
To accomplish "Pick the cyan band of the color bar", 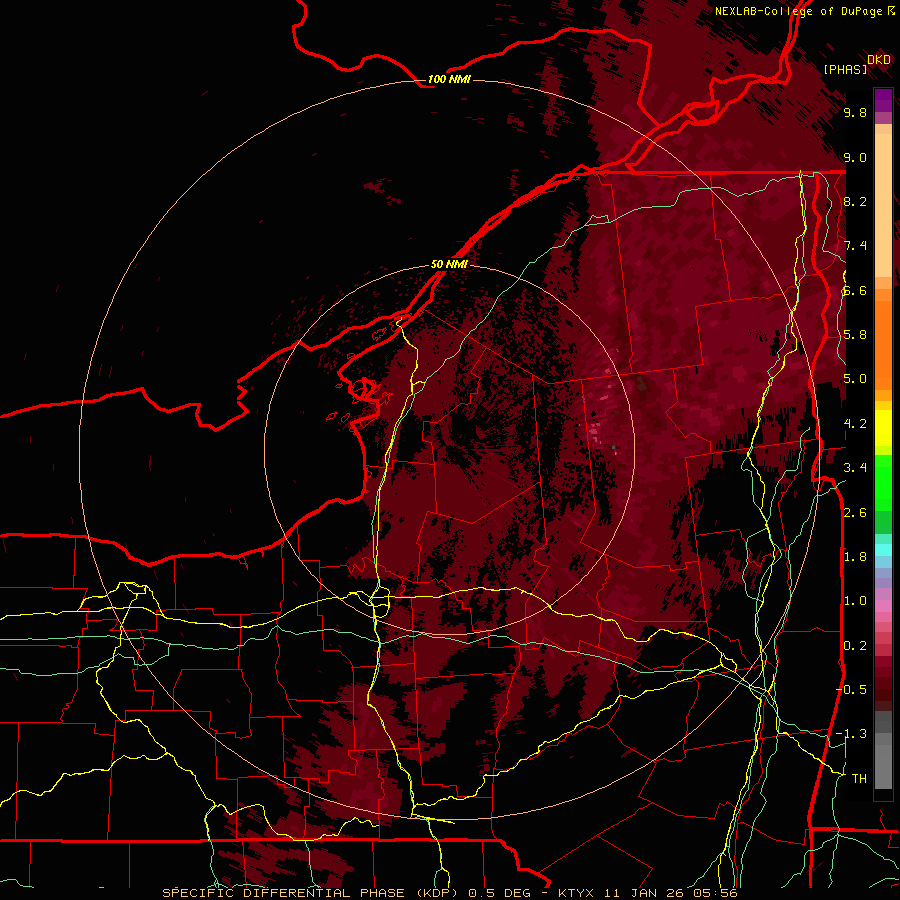I will [x=883, y=549].
